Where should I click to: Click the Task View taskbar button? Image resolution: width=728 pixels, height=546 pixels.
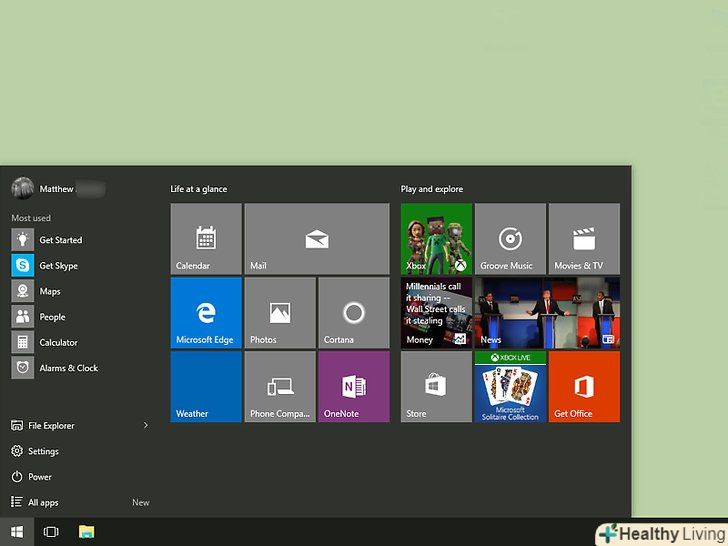(51, 532)
